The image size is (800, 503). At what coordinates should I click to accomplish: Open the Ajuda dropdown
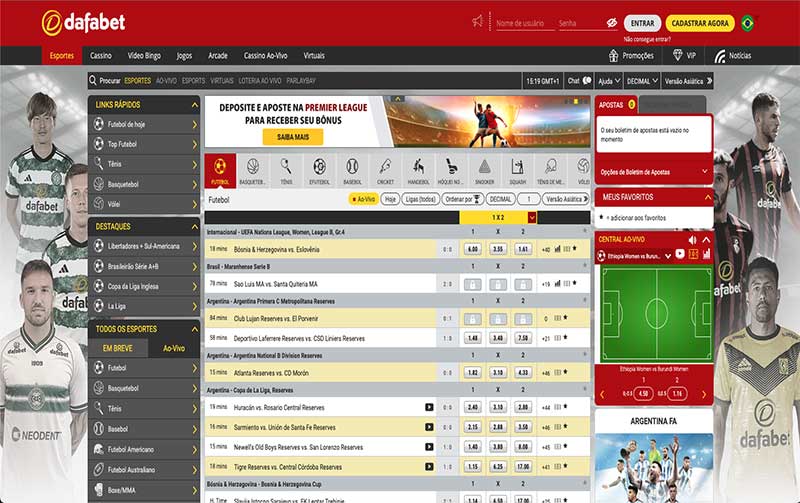609,81
